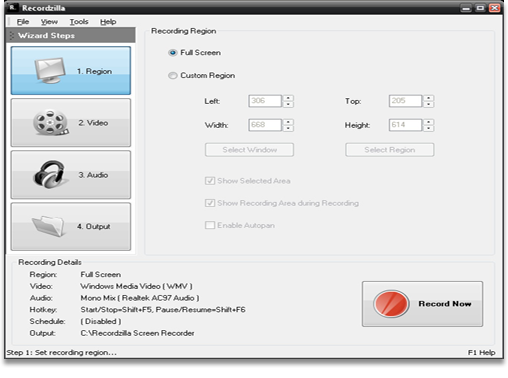Increase the Left value with up arrow
The width and height of the screenshot is (508, 378).
pos(288,98)
